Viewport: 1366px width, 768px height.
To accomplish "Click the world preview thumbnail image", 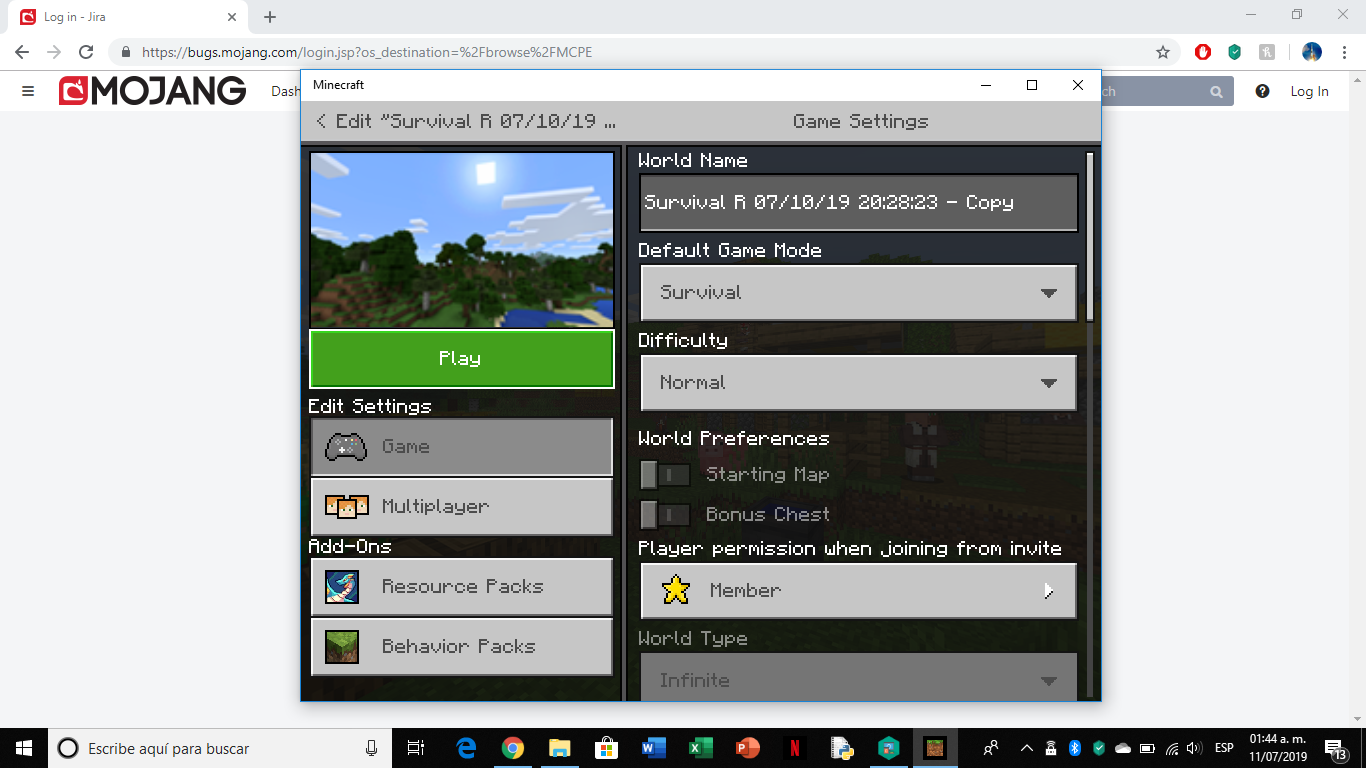I will coord(461,239).
